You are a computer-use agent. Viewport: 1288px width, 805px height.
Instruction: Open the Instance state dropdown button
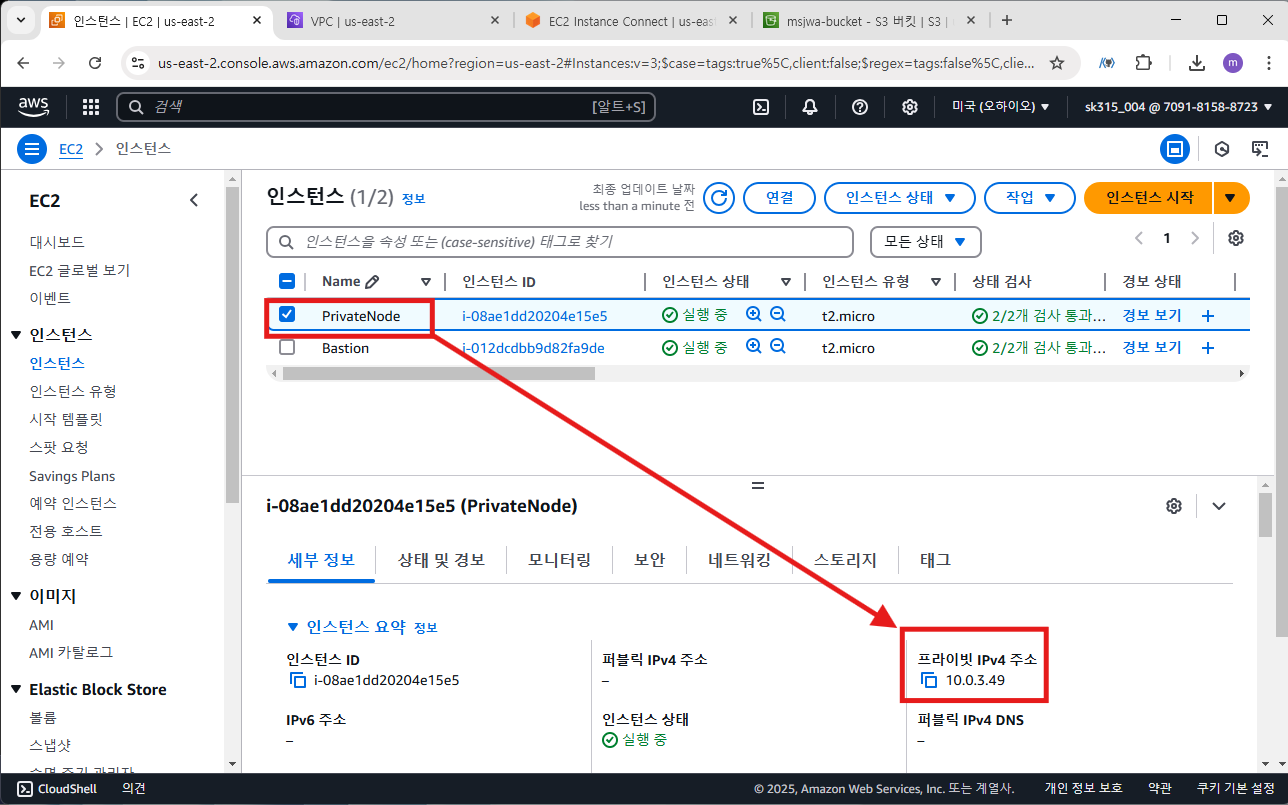899,198
